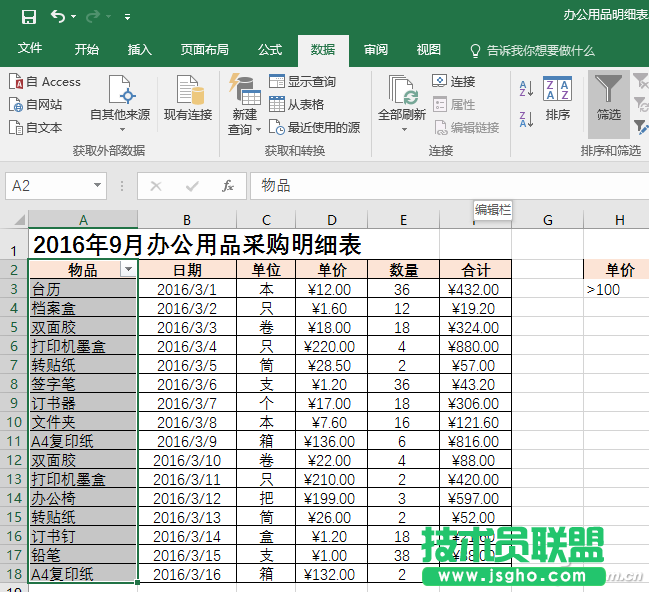The image size is (649, 592).
Task: Open the Name Box dropdown arrow
Action: tap(97, 186)
